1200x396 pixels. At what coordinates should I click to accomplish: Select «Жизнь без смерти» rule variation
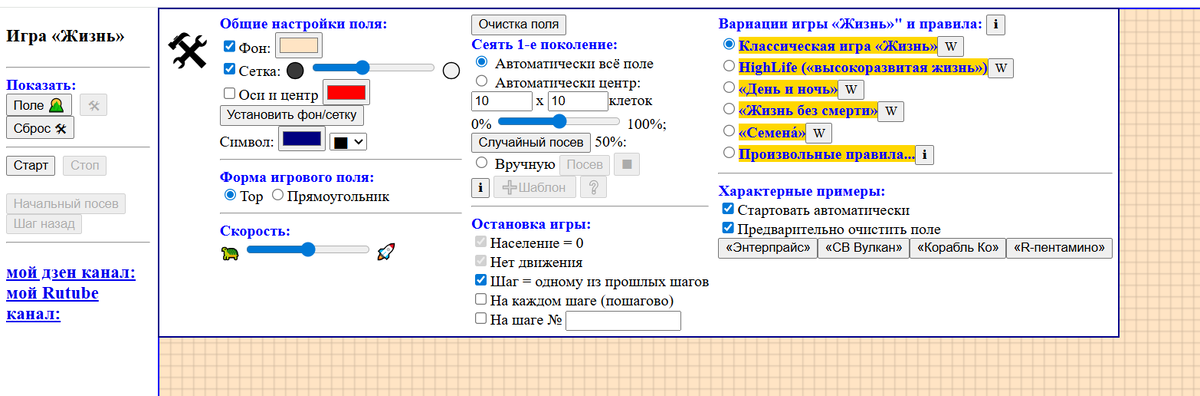click(x=728, y=110)
